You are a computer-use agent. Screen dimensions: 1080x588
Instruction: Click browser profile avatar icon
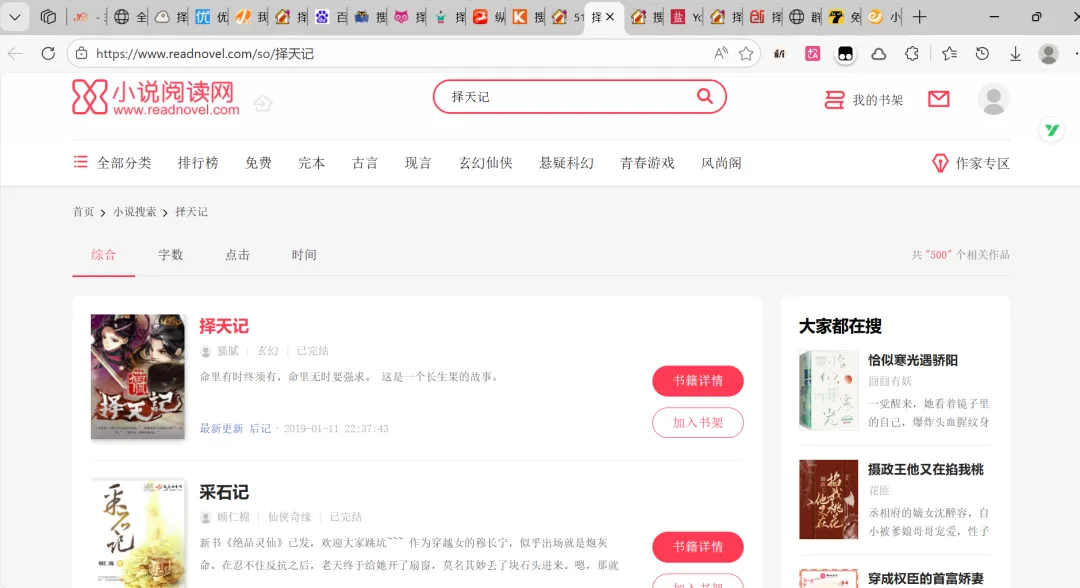pos(1048,54)
